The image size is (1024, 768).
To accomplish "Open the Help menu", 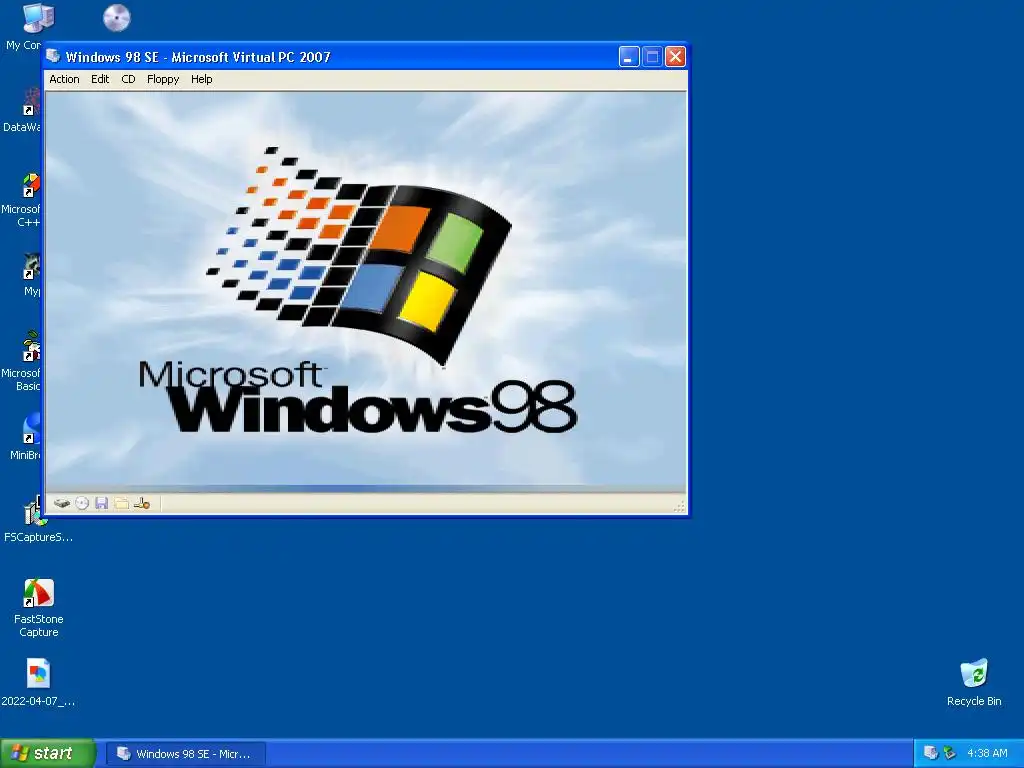I will coord(201,79).
